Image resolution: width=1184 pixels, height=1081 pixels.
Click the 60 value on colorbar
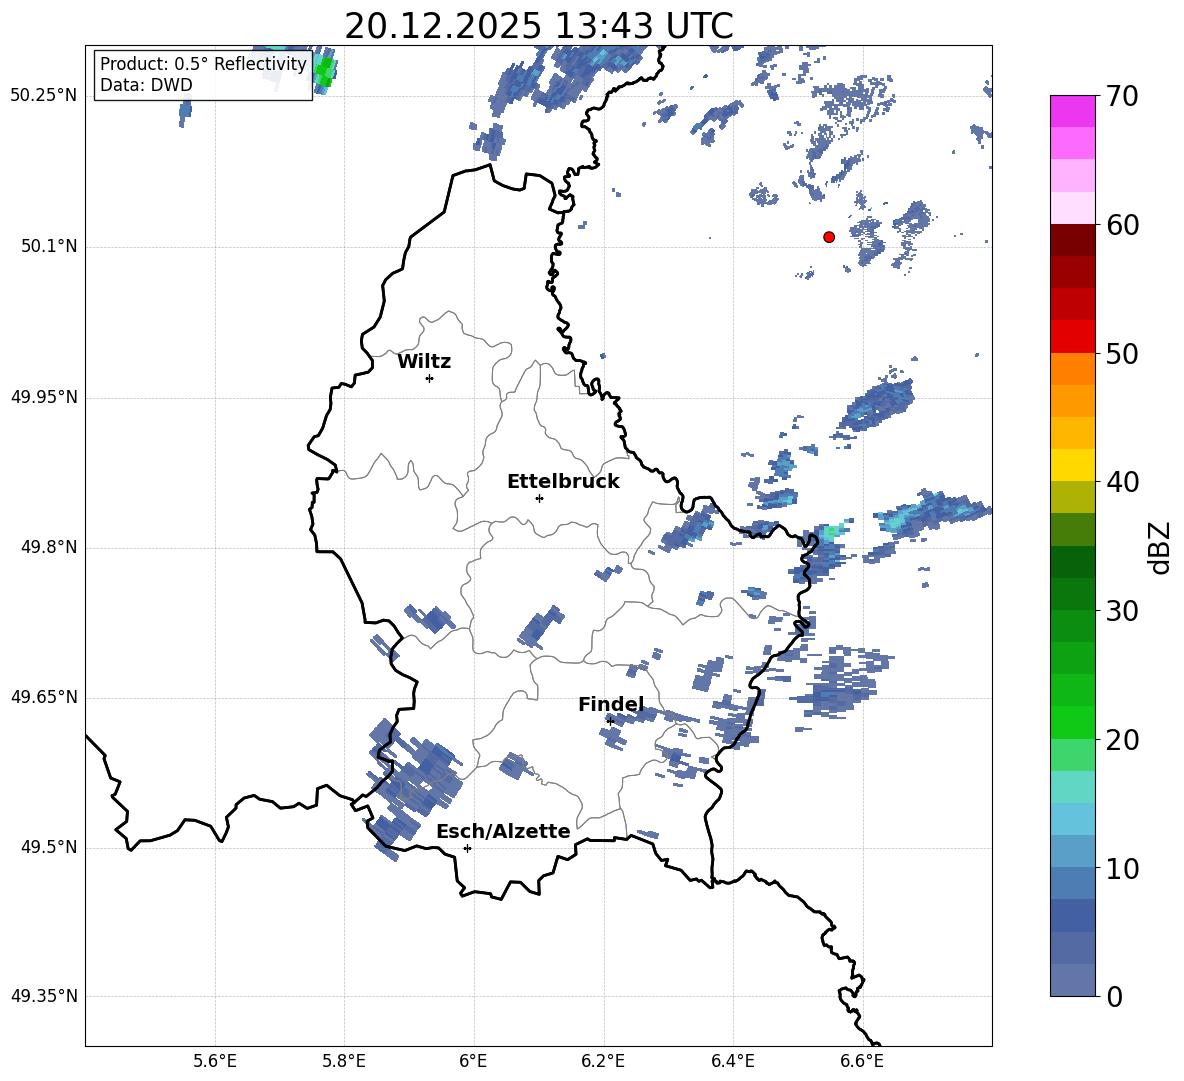1123,225
